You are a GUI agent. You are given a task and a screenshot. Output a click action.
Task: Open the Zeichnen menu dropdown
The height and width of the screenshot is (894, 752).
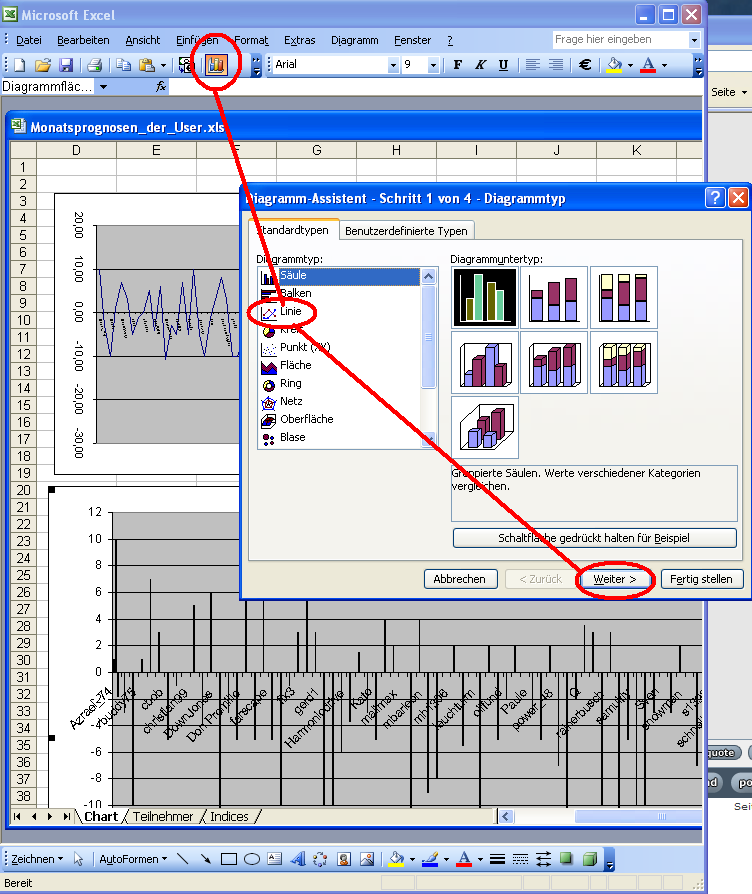tap(37, 859)
